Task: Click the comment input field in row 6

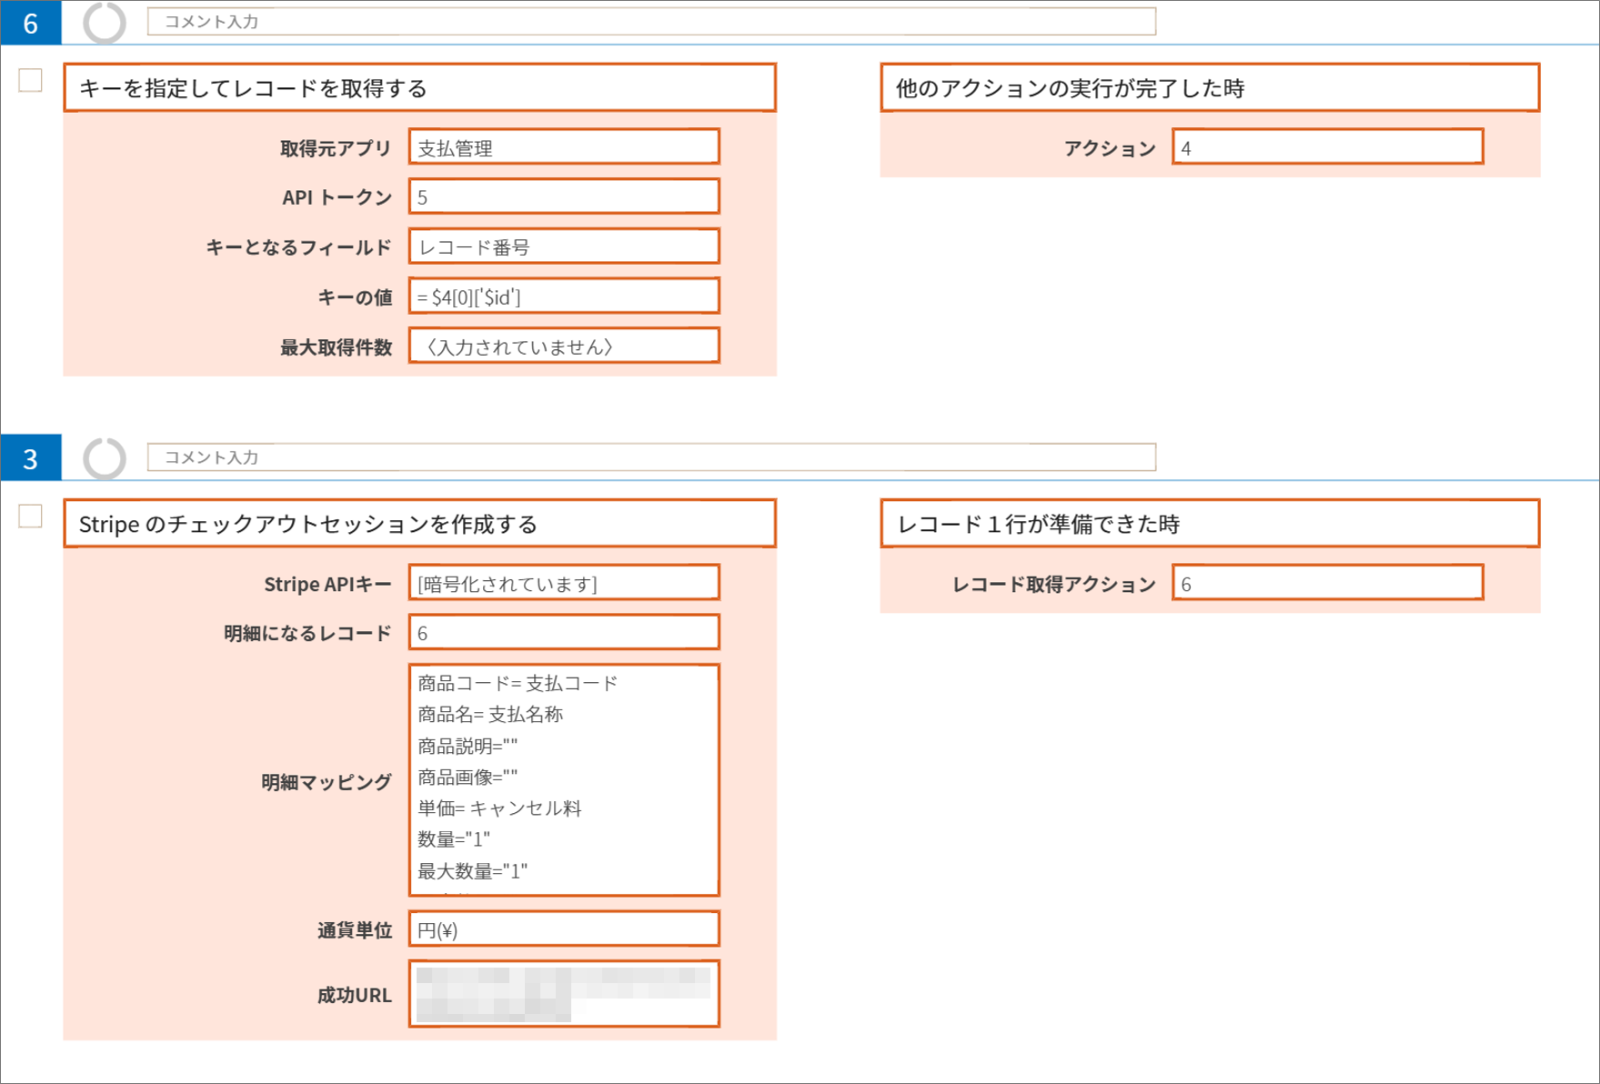Action: 651,21
